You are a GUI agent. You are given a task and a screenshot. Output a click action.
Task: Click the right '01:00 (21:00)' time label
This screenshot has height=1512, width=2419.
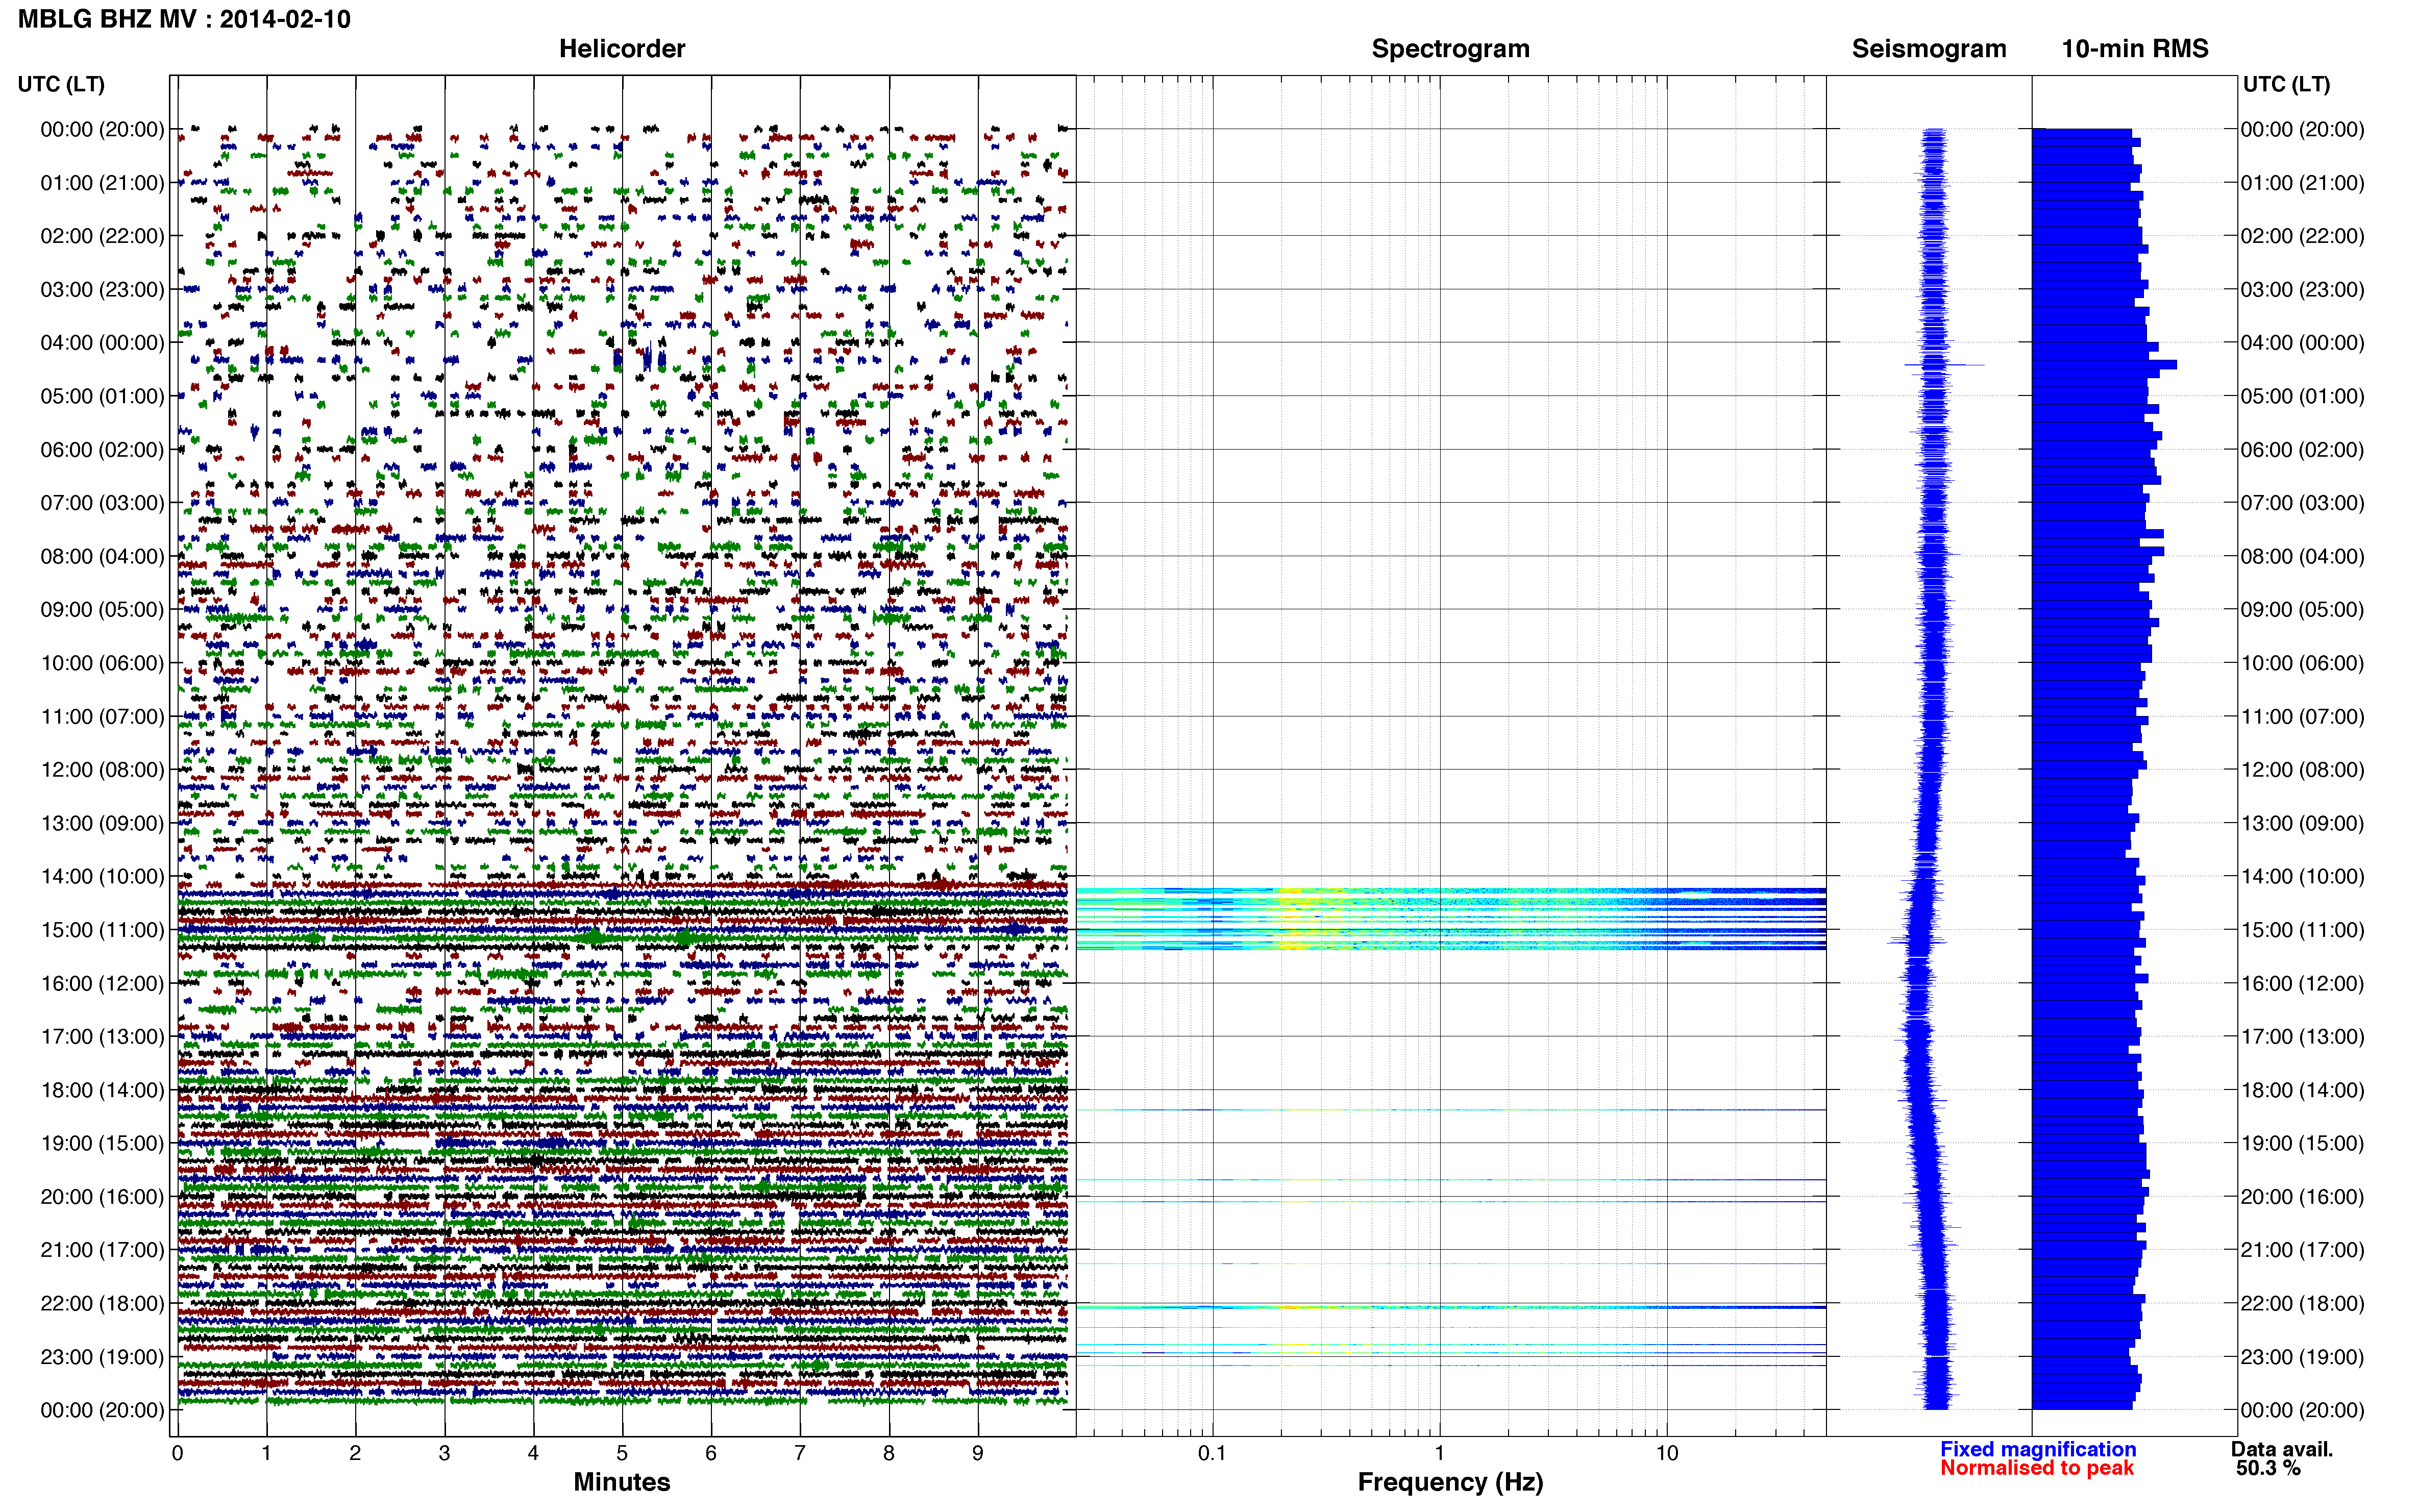click(2302, 183)
